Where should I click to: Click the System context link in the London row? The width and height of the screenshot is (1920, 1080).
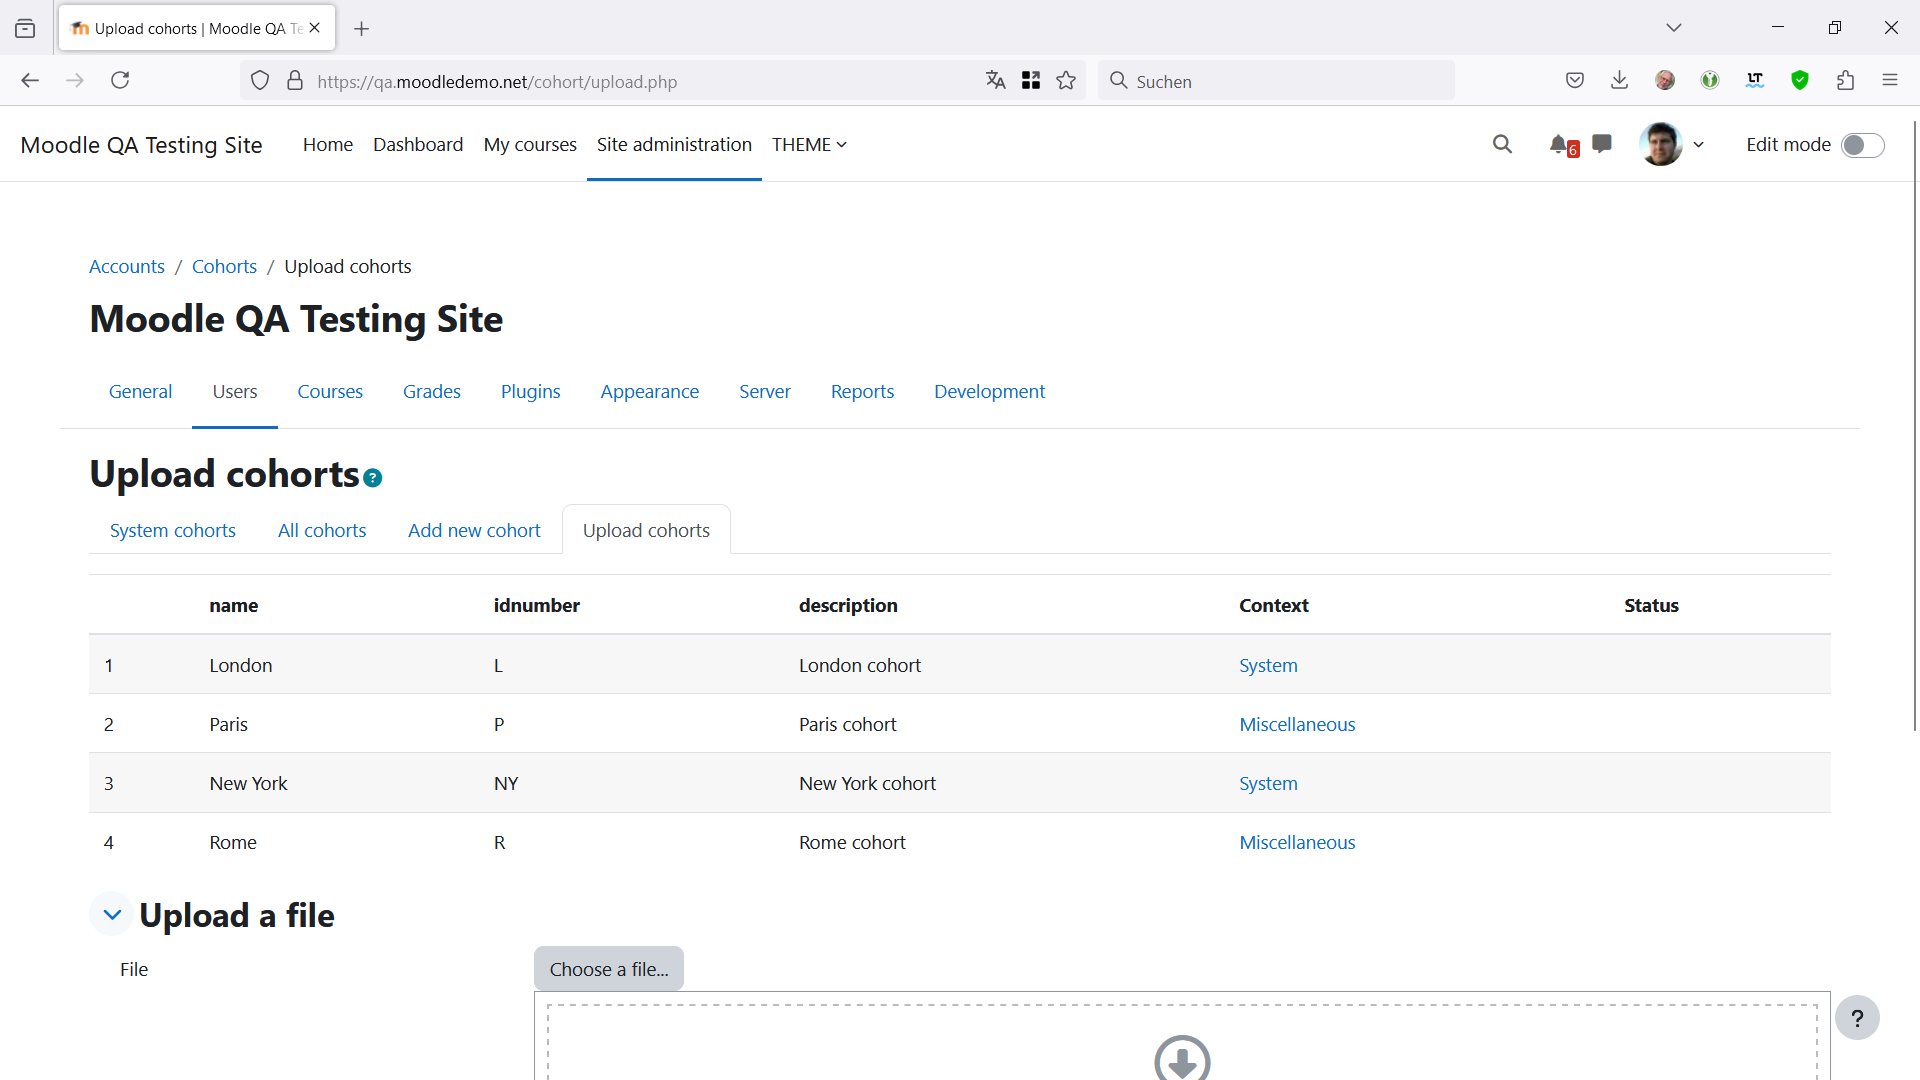coord(1268,666)
